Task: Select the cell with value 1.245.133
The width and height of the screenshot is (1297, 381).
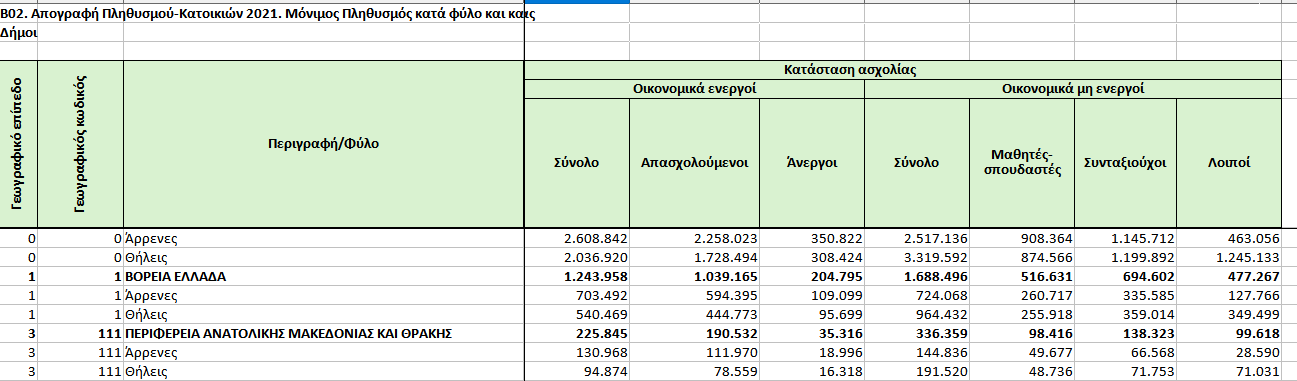Action: pyautogui.click(x=1230, y=258)
